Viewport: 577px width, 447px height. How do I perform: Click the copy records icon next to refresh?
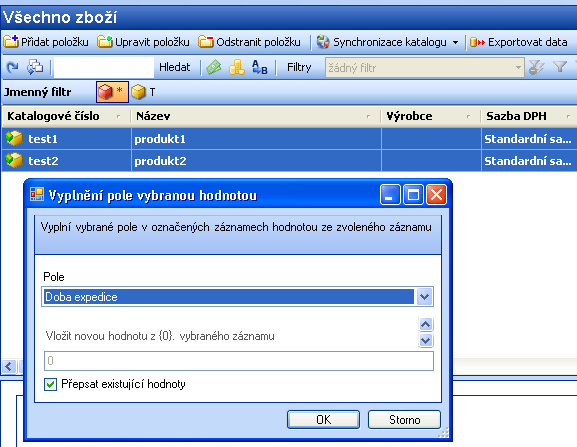click(x=35, y=67)
